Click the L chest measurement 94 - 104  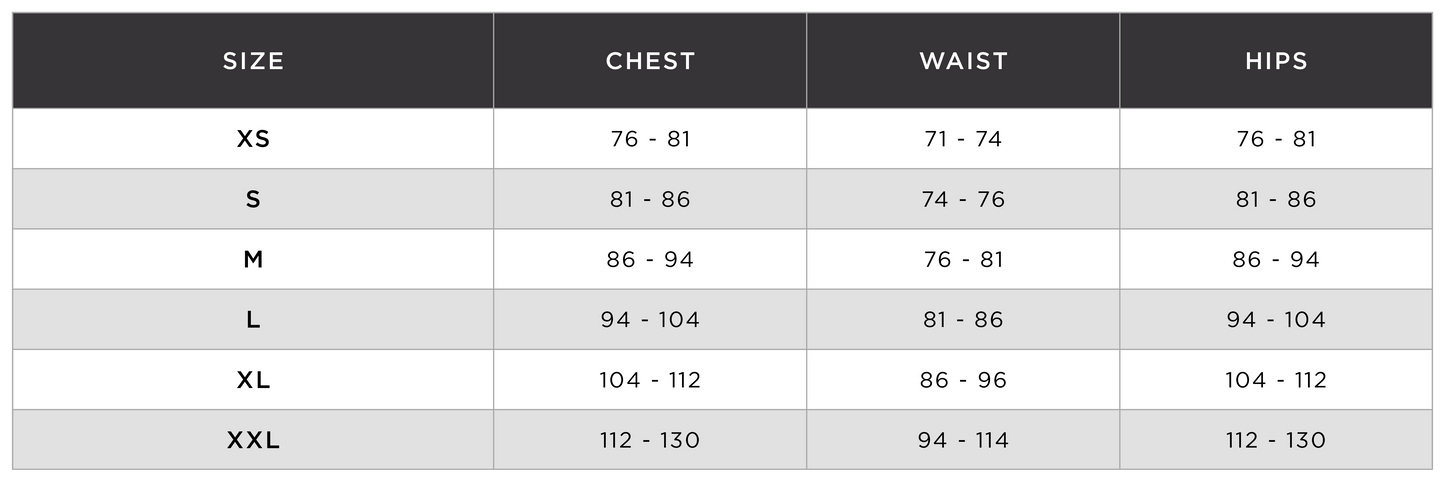pos(650,320)
